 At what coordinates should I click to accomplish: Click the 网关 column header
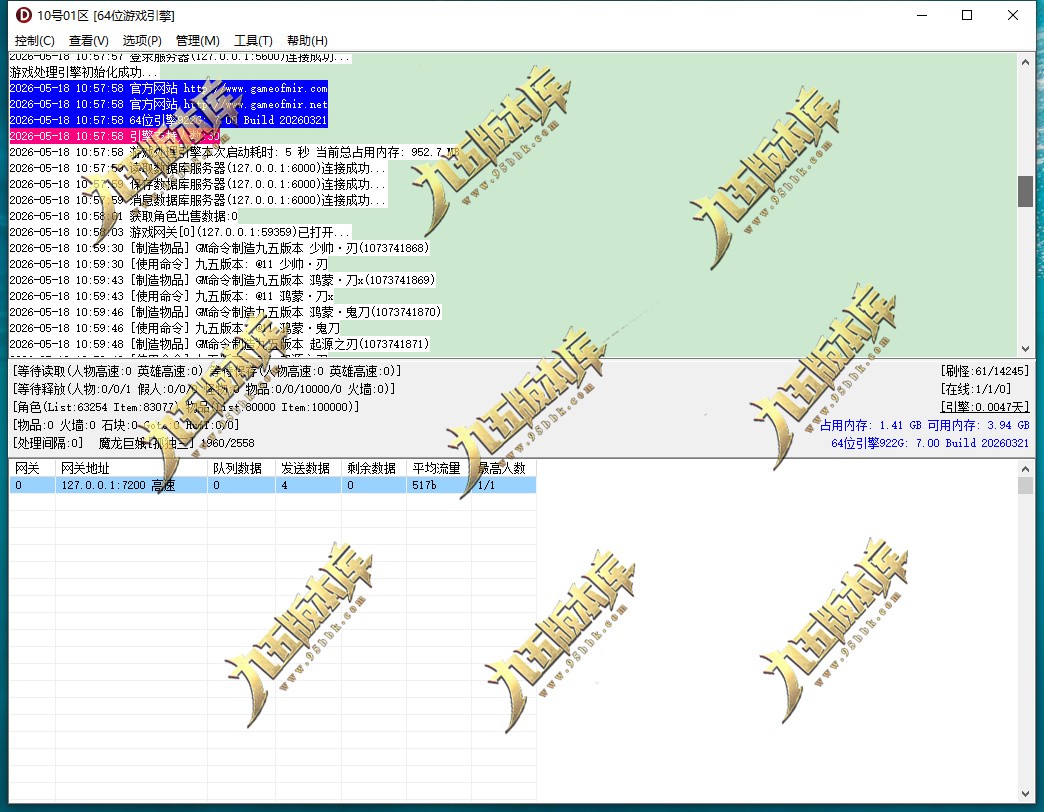coord(32,469)
